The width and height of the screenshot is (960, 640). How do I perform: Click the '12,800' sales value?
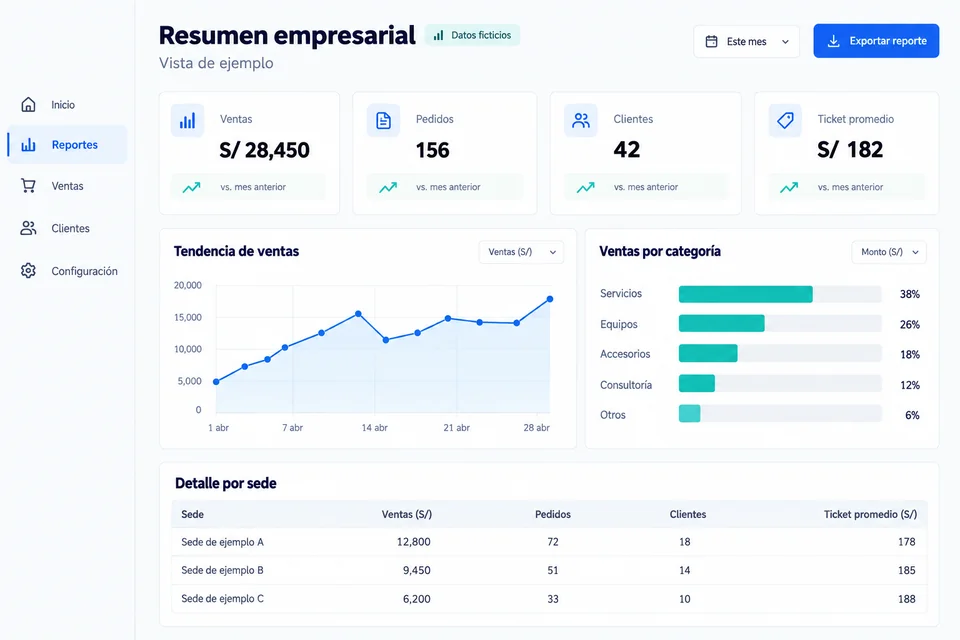pos(413,542)
